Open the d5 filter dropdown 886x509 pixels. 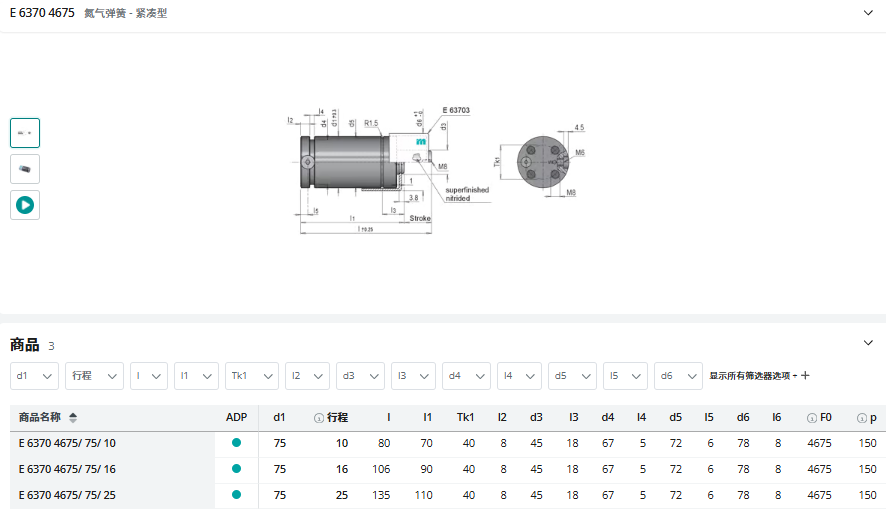pos(572,376)
